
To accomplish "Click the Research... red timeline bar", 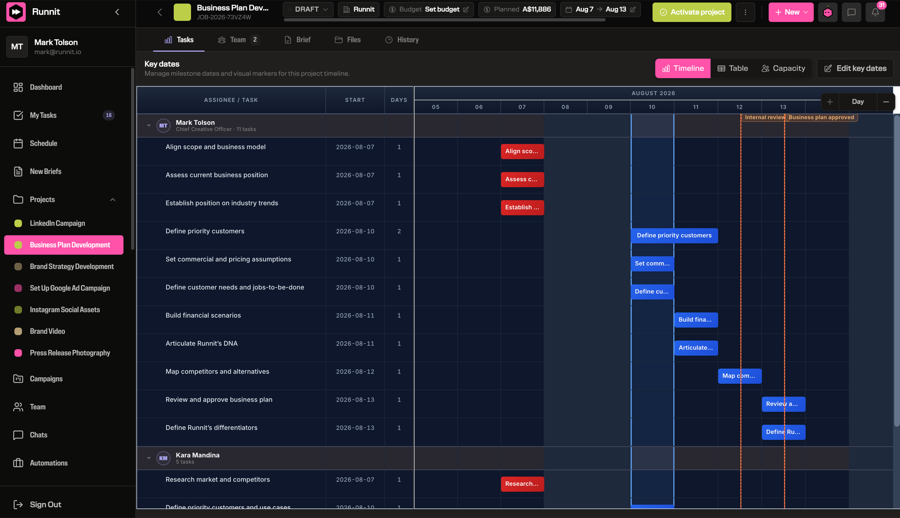I will [522, 484].
